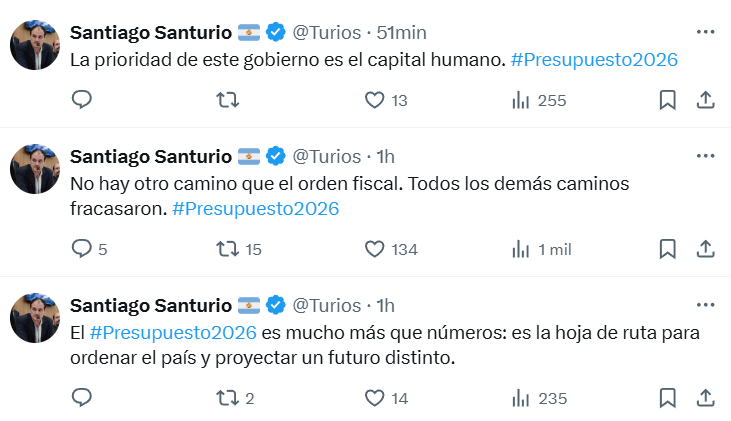The height and width of the screenshot is (421, 731).
Task: Like the tweet with 13 likes
Action: coord(375,100)
